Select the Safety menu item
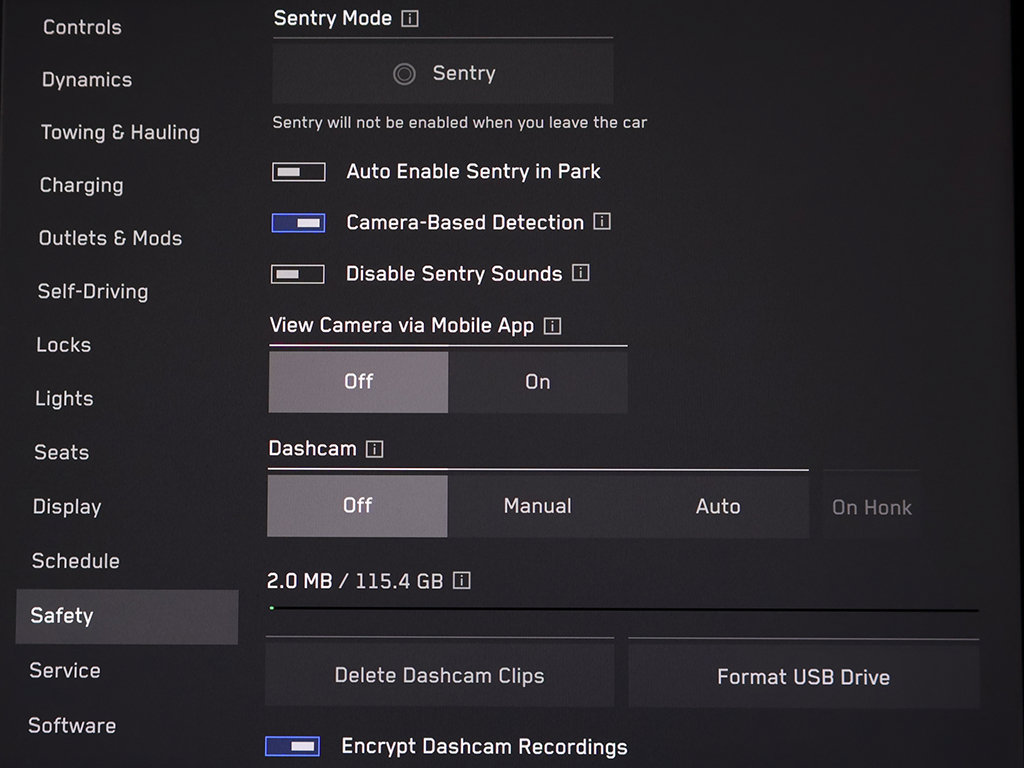 (127, 616)
